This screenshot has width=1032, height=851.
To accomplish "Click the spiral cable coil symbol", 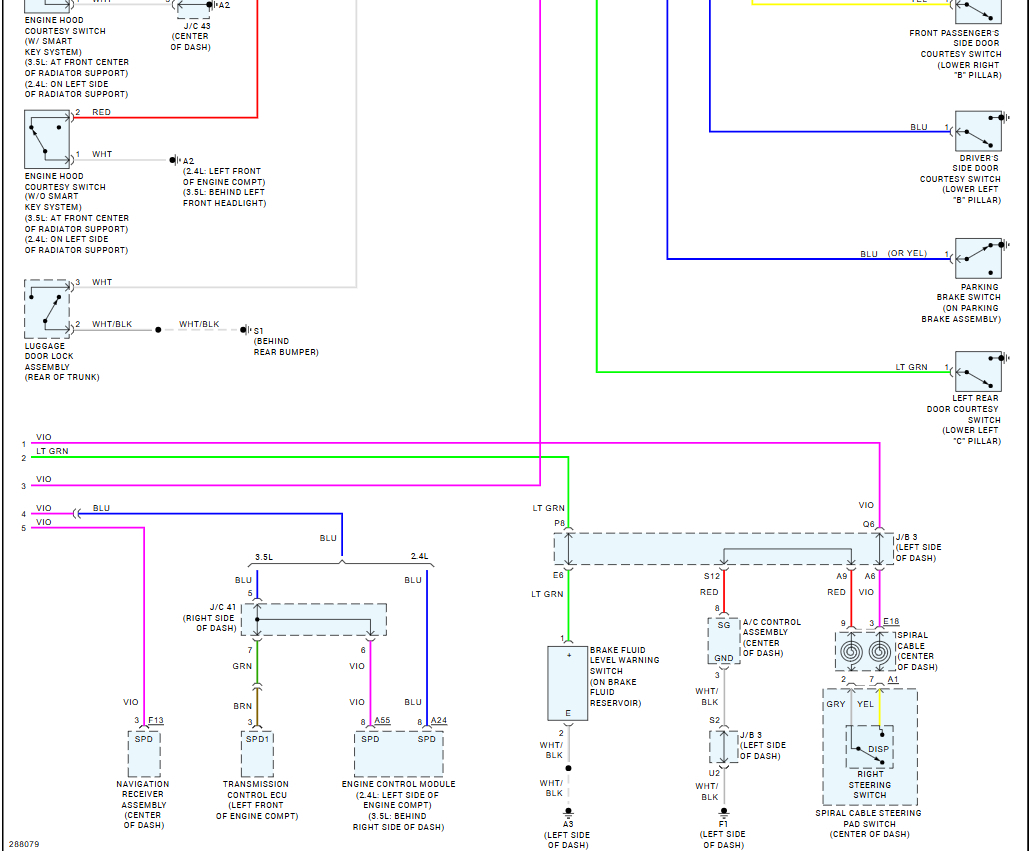I will point(865,652).
